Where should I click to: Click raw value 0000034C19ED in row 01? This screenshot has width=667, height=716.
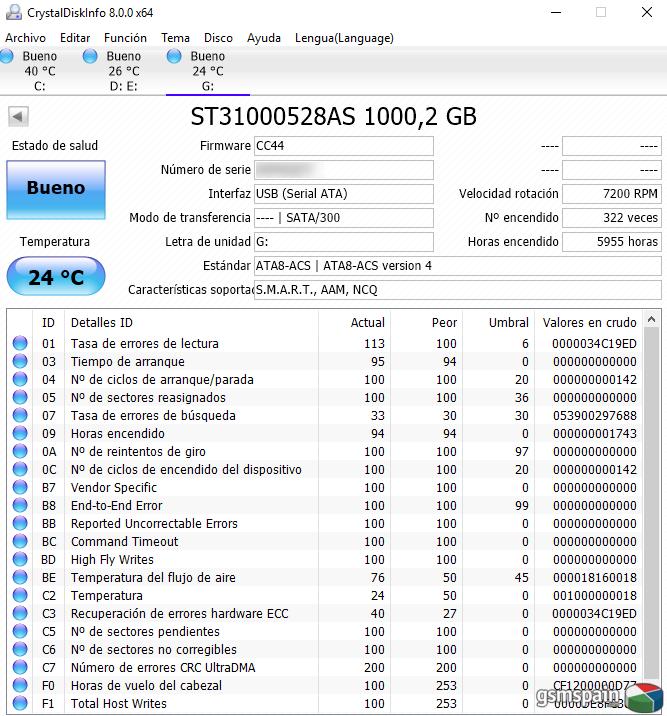[594, 343]
